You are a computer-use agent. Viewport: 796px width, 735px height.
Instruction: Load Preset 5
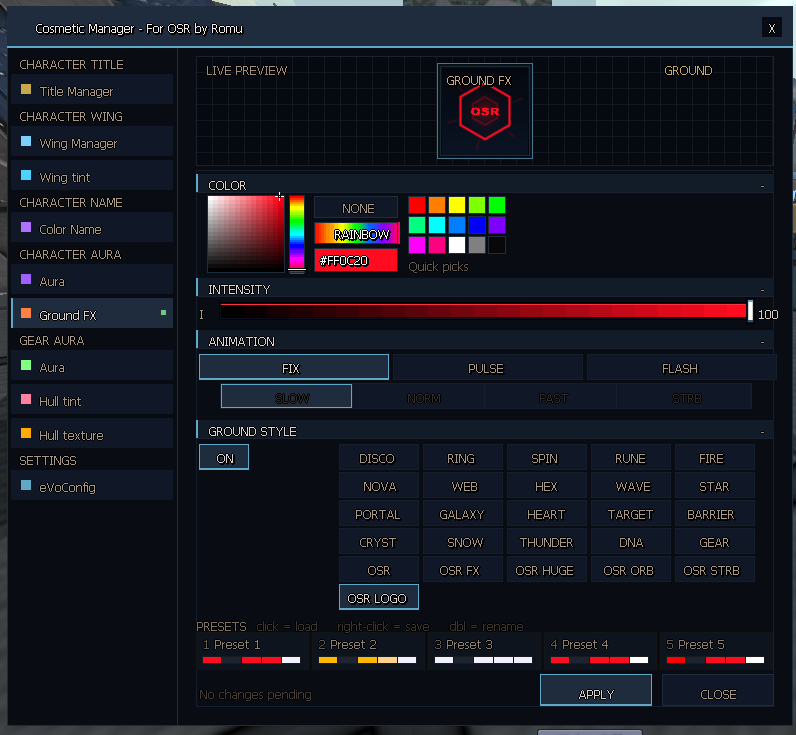[x=716, y=651]
